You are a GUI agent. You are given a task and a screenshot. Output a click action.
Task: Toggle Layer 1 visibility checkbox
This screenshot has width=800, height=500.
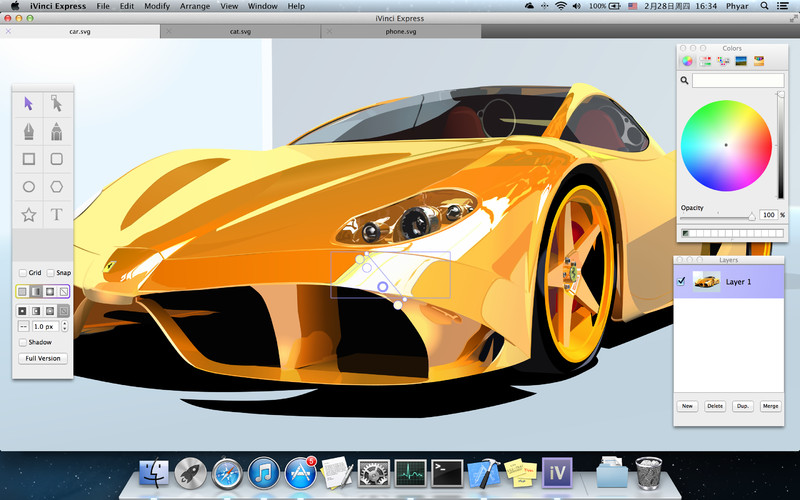click(681, 281)
